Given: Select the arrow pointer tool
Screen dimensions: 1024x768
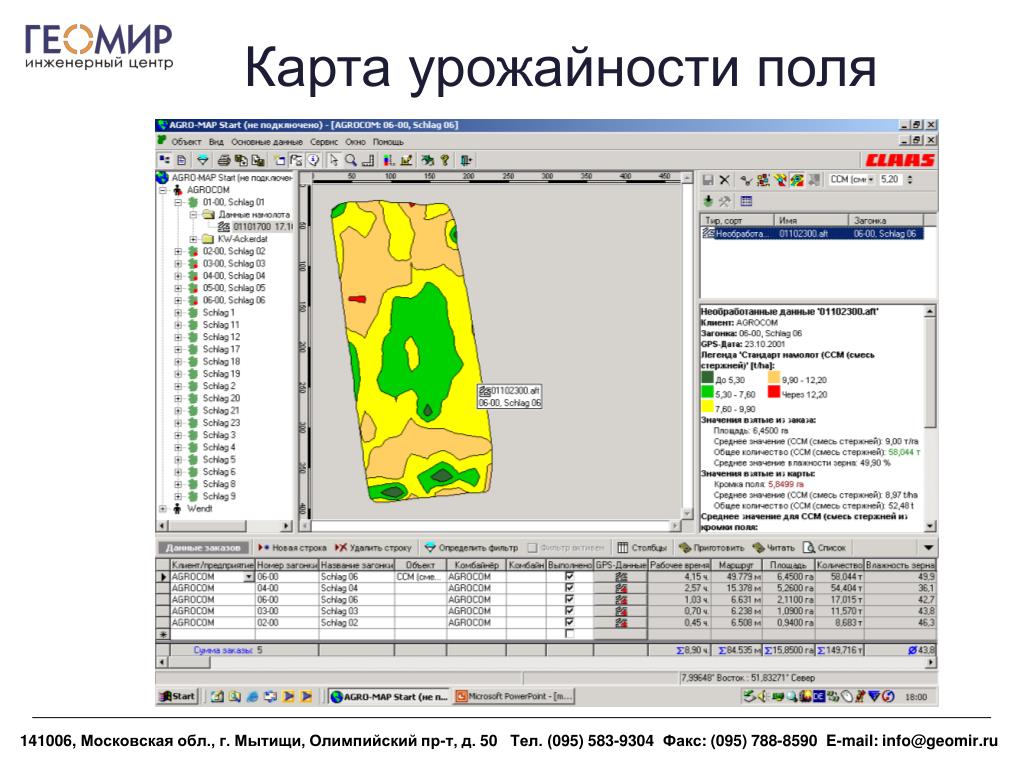Looking at the screenshot, I should coord(334,160).
